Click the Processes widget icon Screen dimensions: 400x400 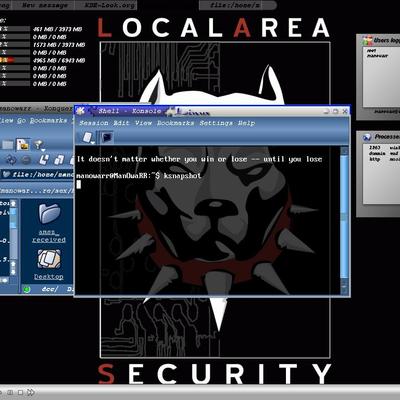(x=367, y=137)
